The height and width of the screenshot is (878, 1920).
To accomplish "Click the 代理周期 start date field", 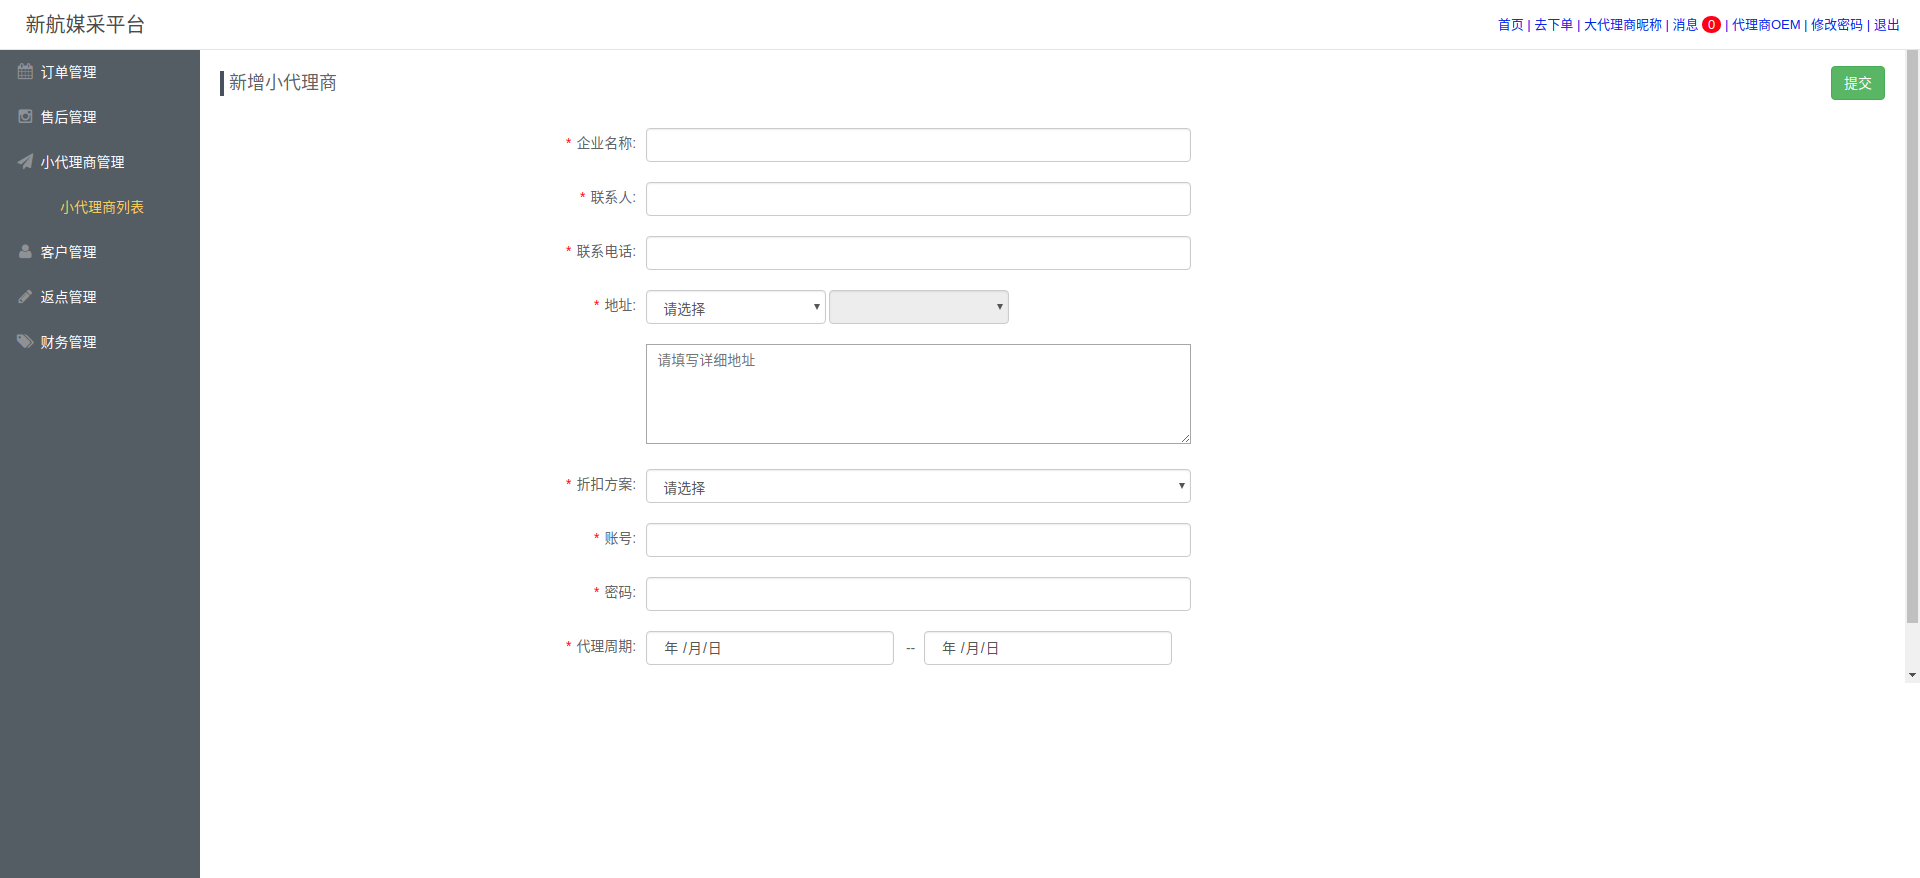I will 769,648.
